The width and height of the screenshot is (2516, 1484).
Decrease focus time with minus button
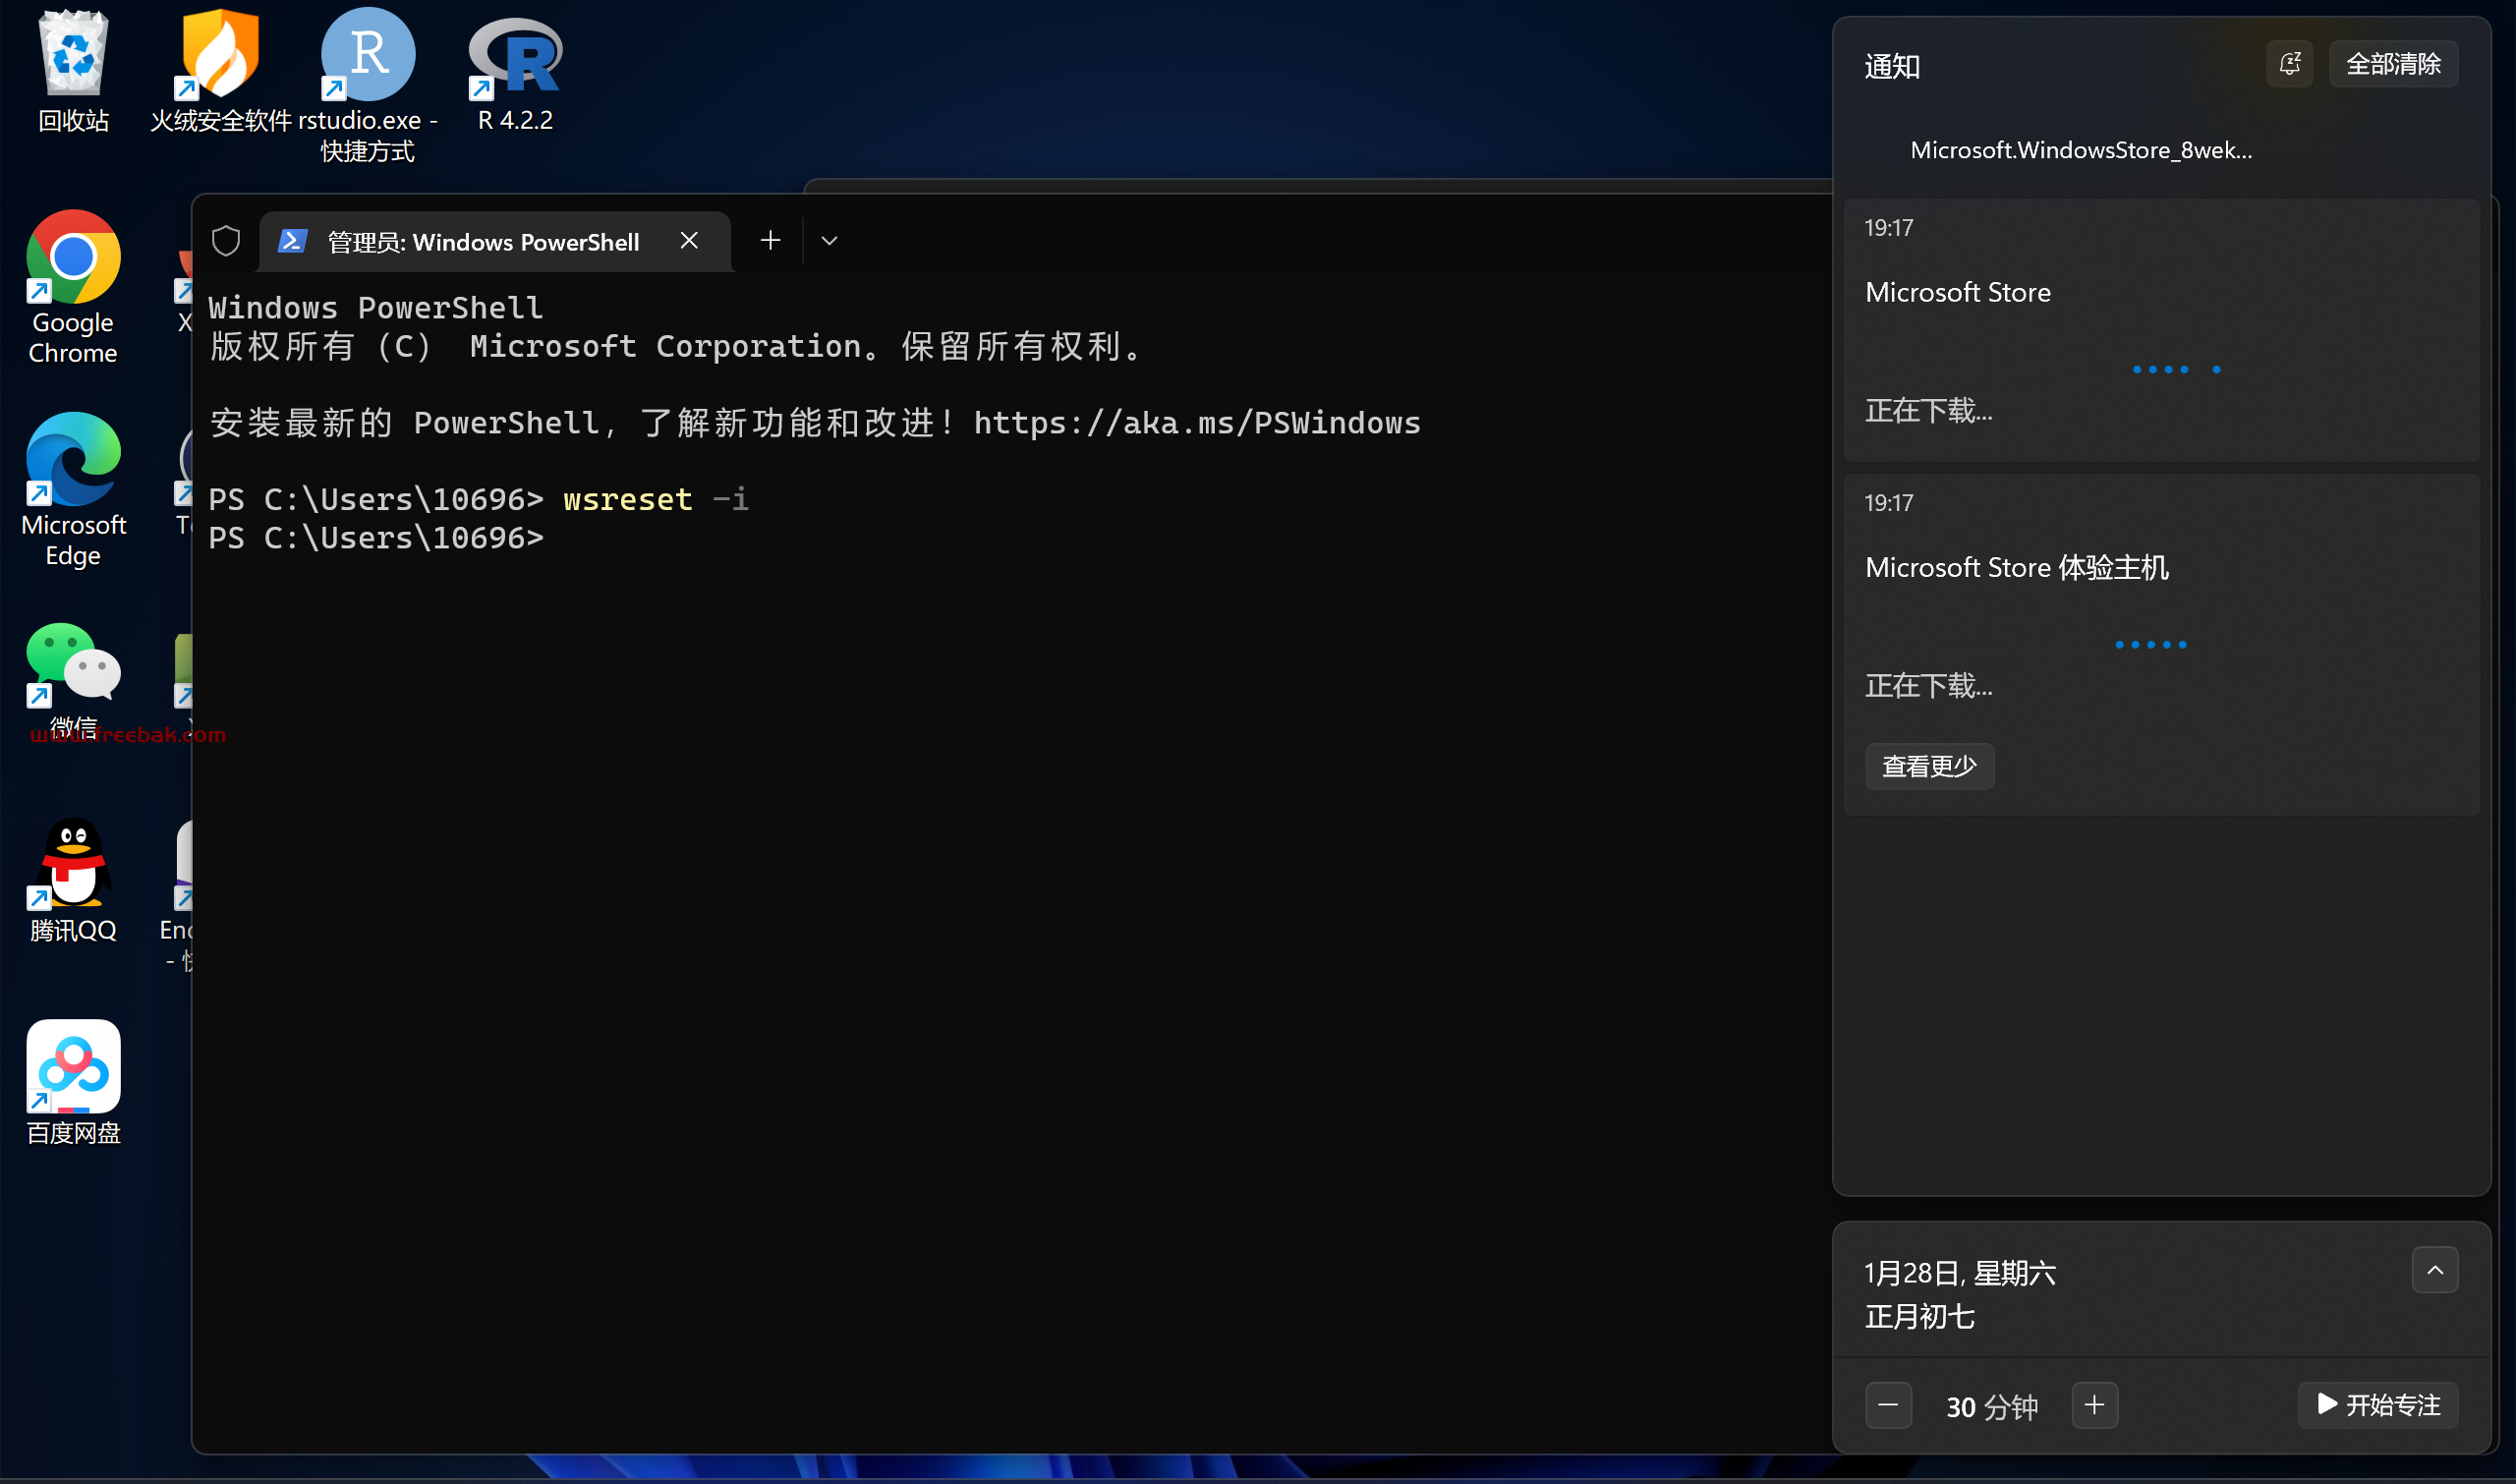pyautogui.click(x=1888, y=1405)
